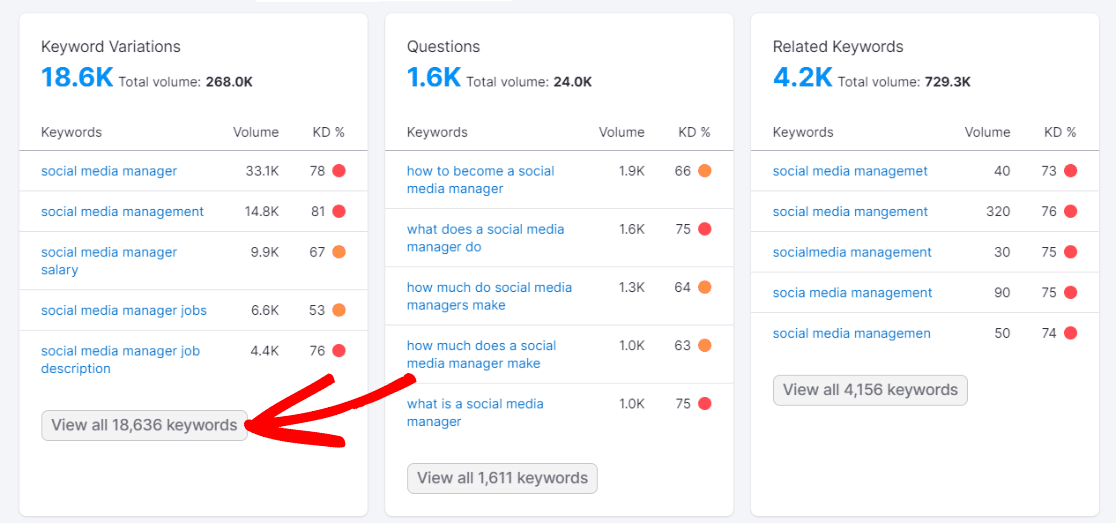Click the 4.2K Related Keywords count

(x=802, y=77)
